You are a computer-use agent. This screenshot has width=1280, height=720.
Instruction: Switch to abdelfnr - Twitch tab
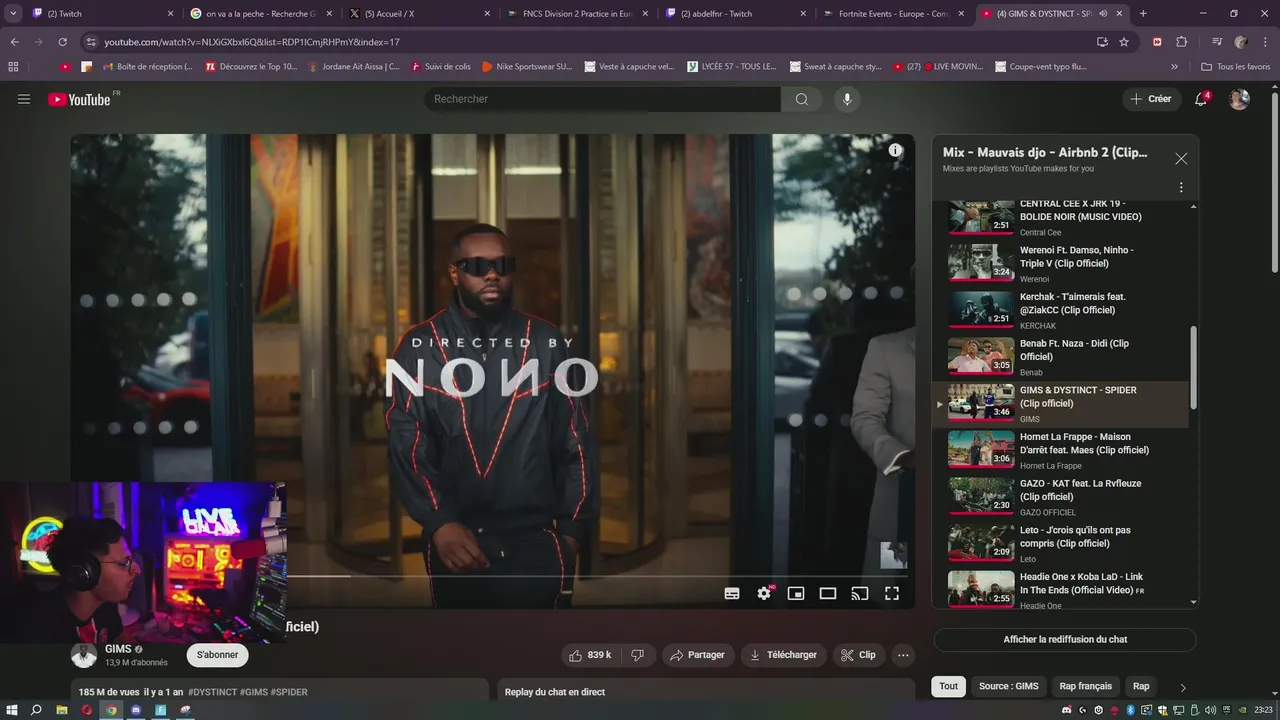pyautogui.click(x=735, y=14)
